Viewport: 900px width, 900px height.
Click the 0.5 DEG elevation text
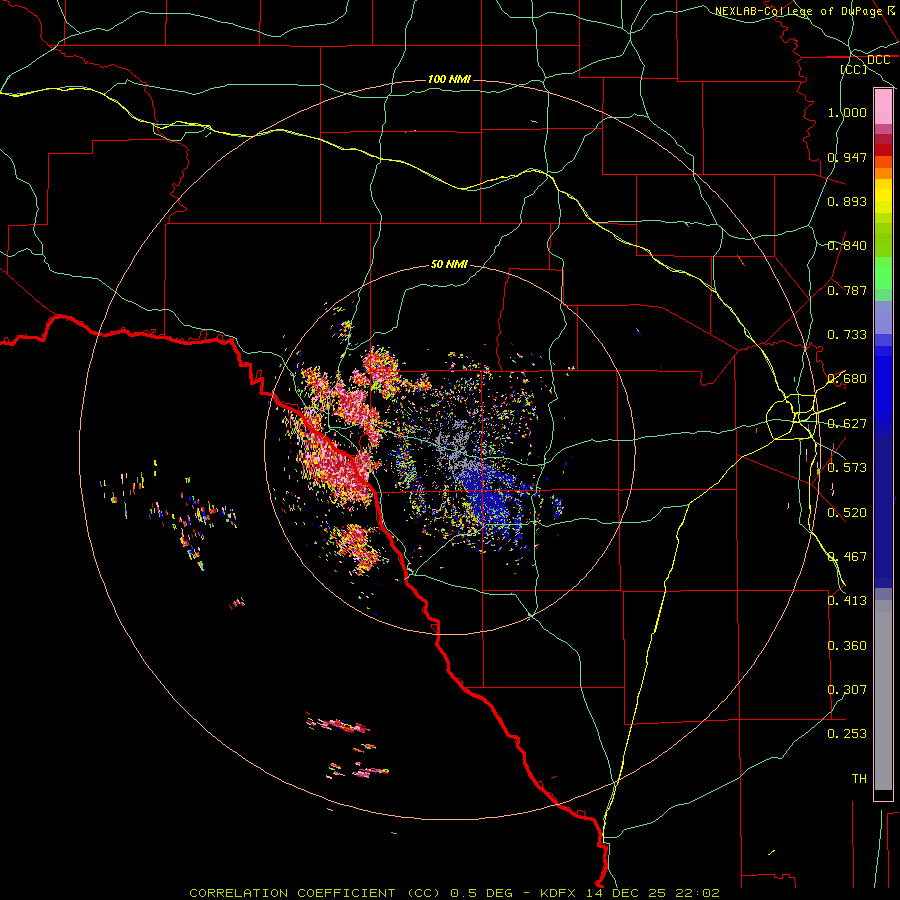tap(482, 893)
